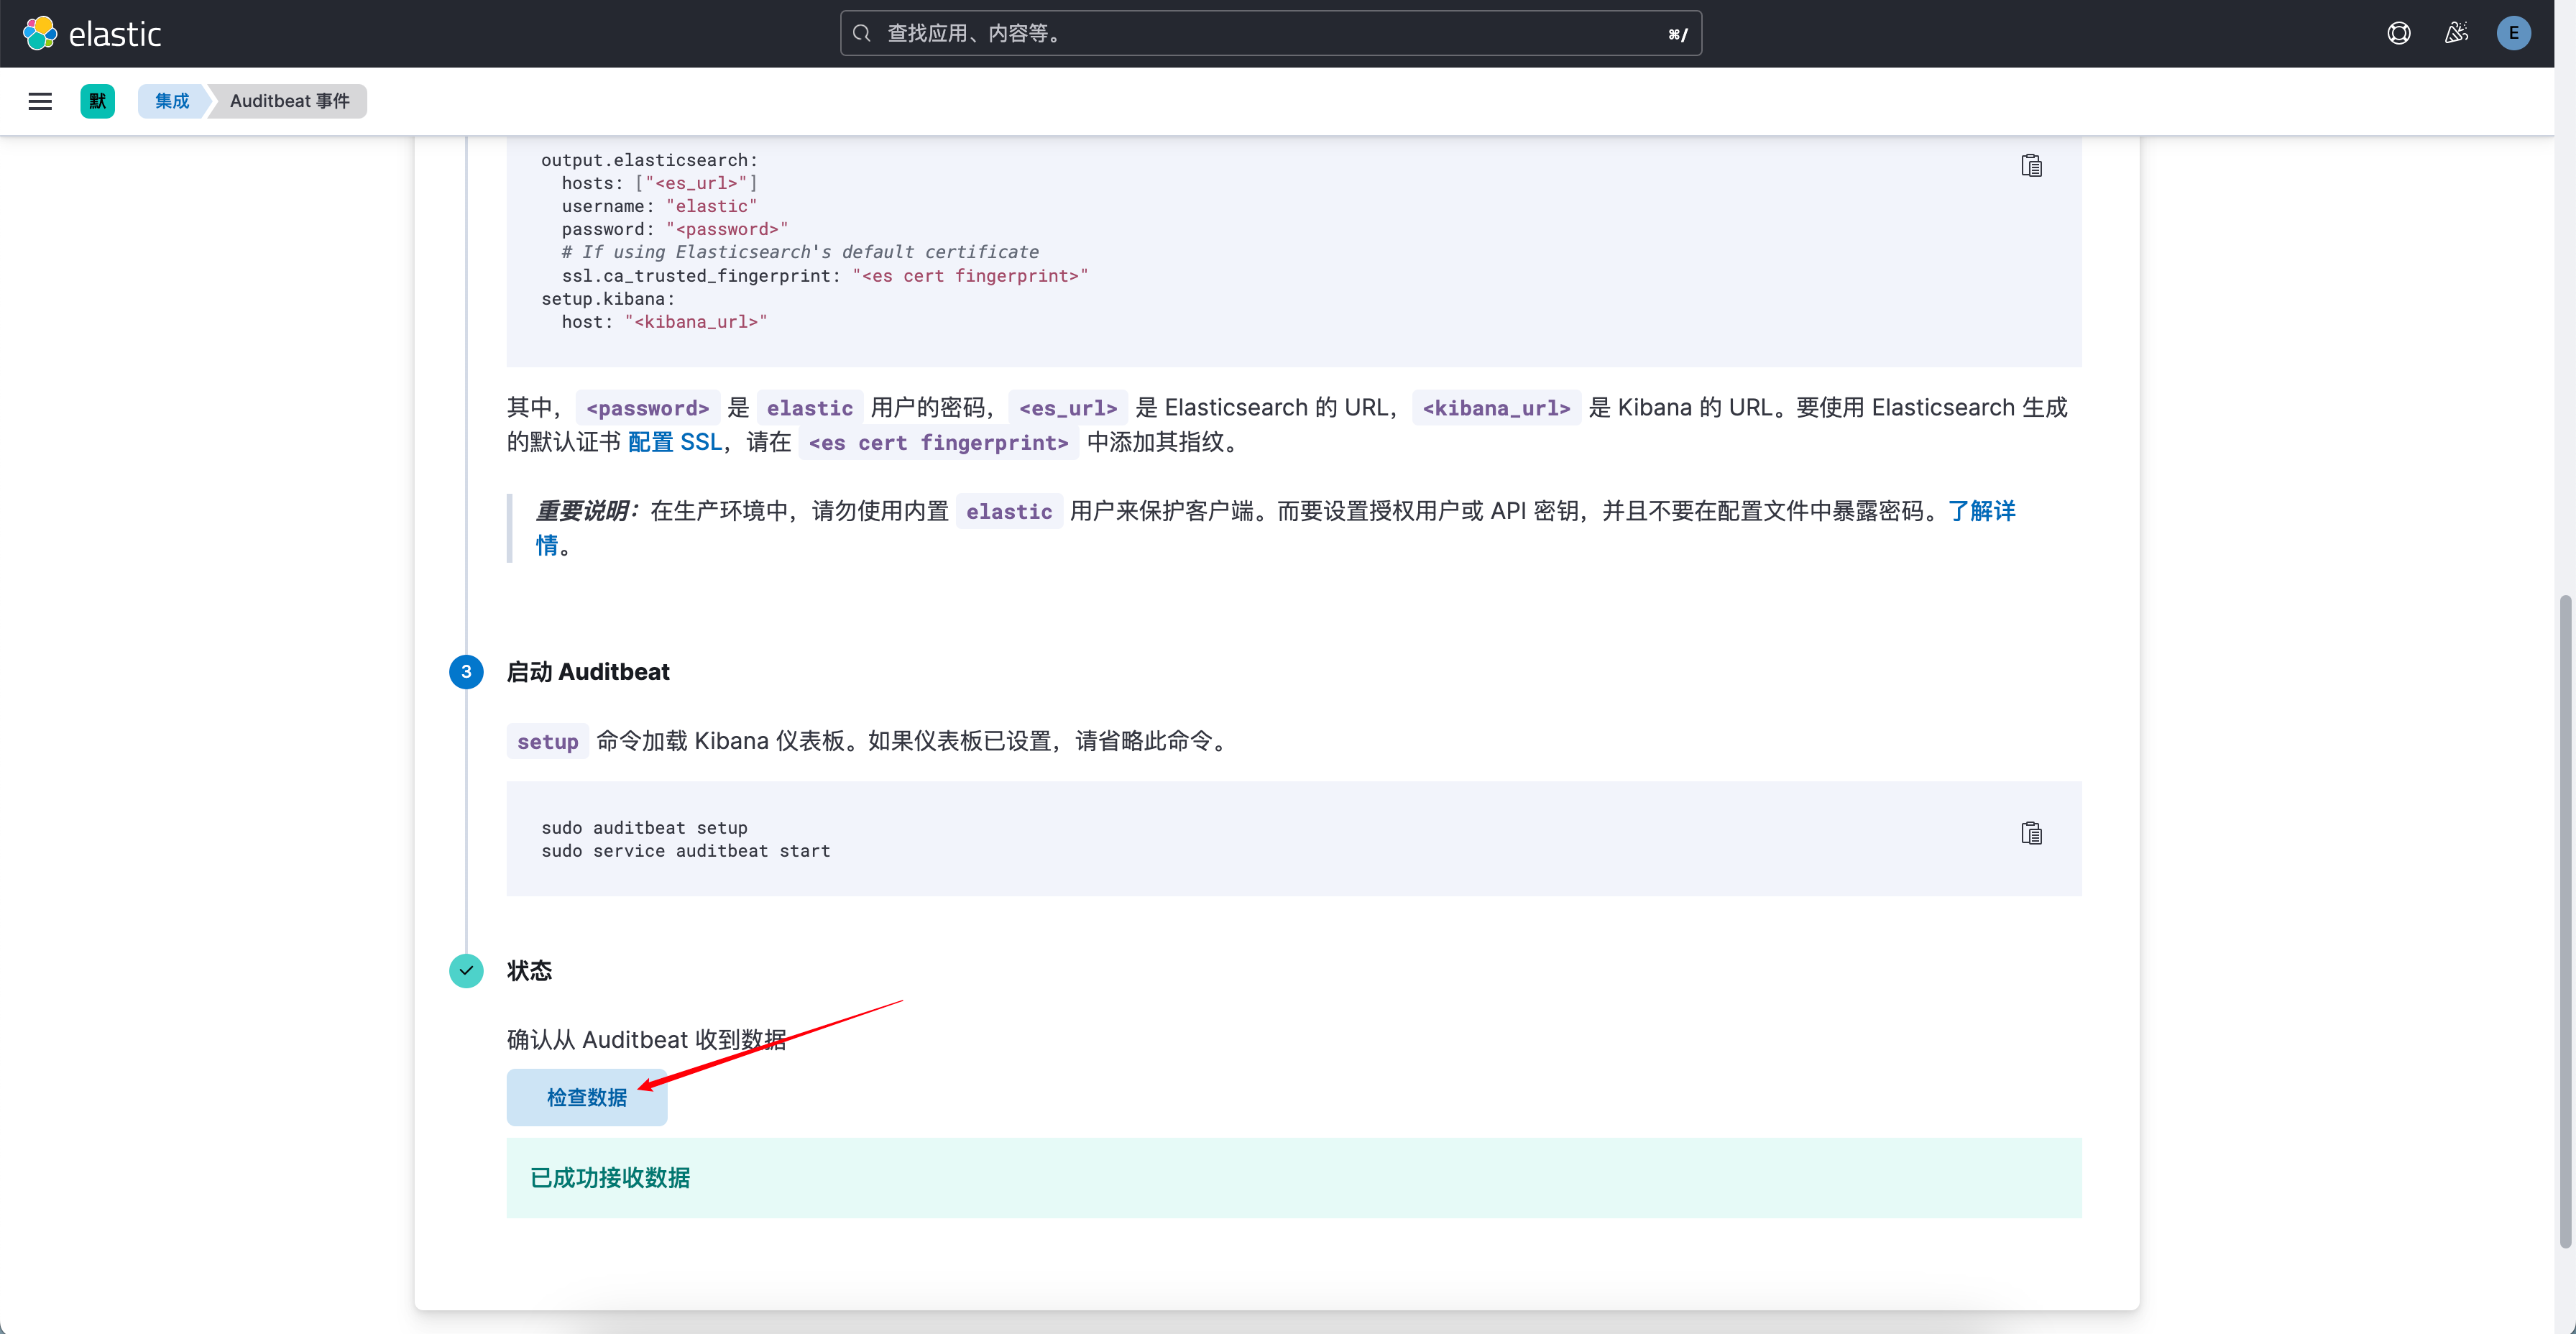Focus the 查找应用、内容等 search field

(1270, 34)
